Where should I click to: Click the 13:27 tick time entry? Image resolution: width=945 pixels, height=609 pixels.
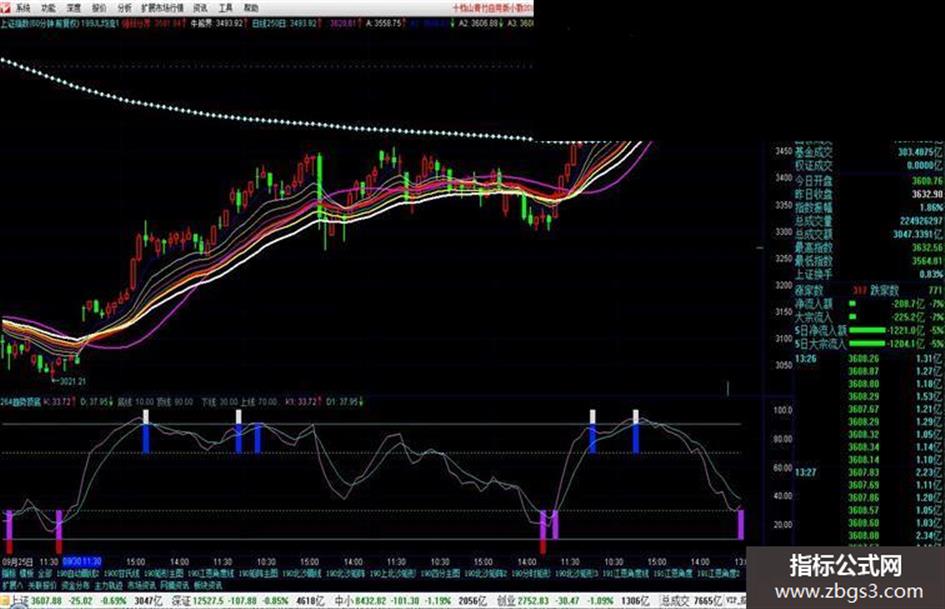(806, 472)
